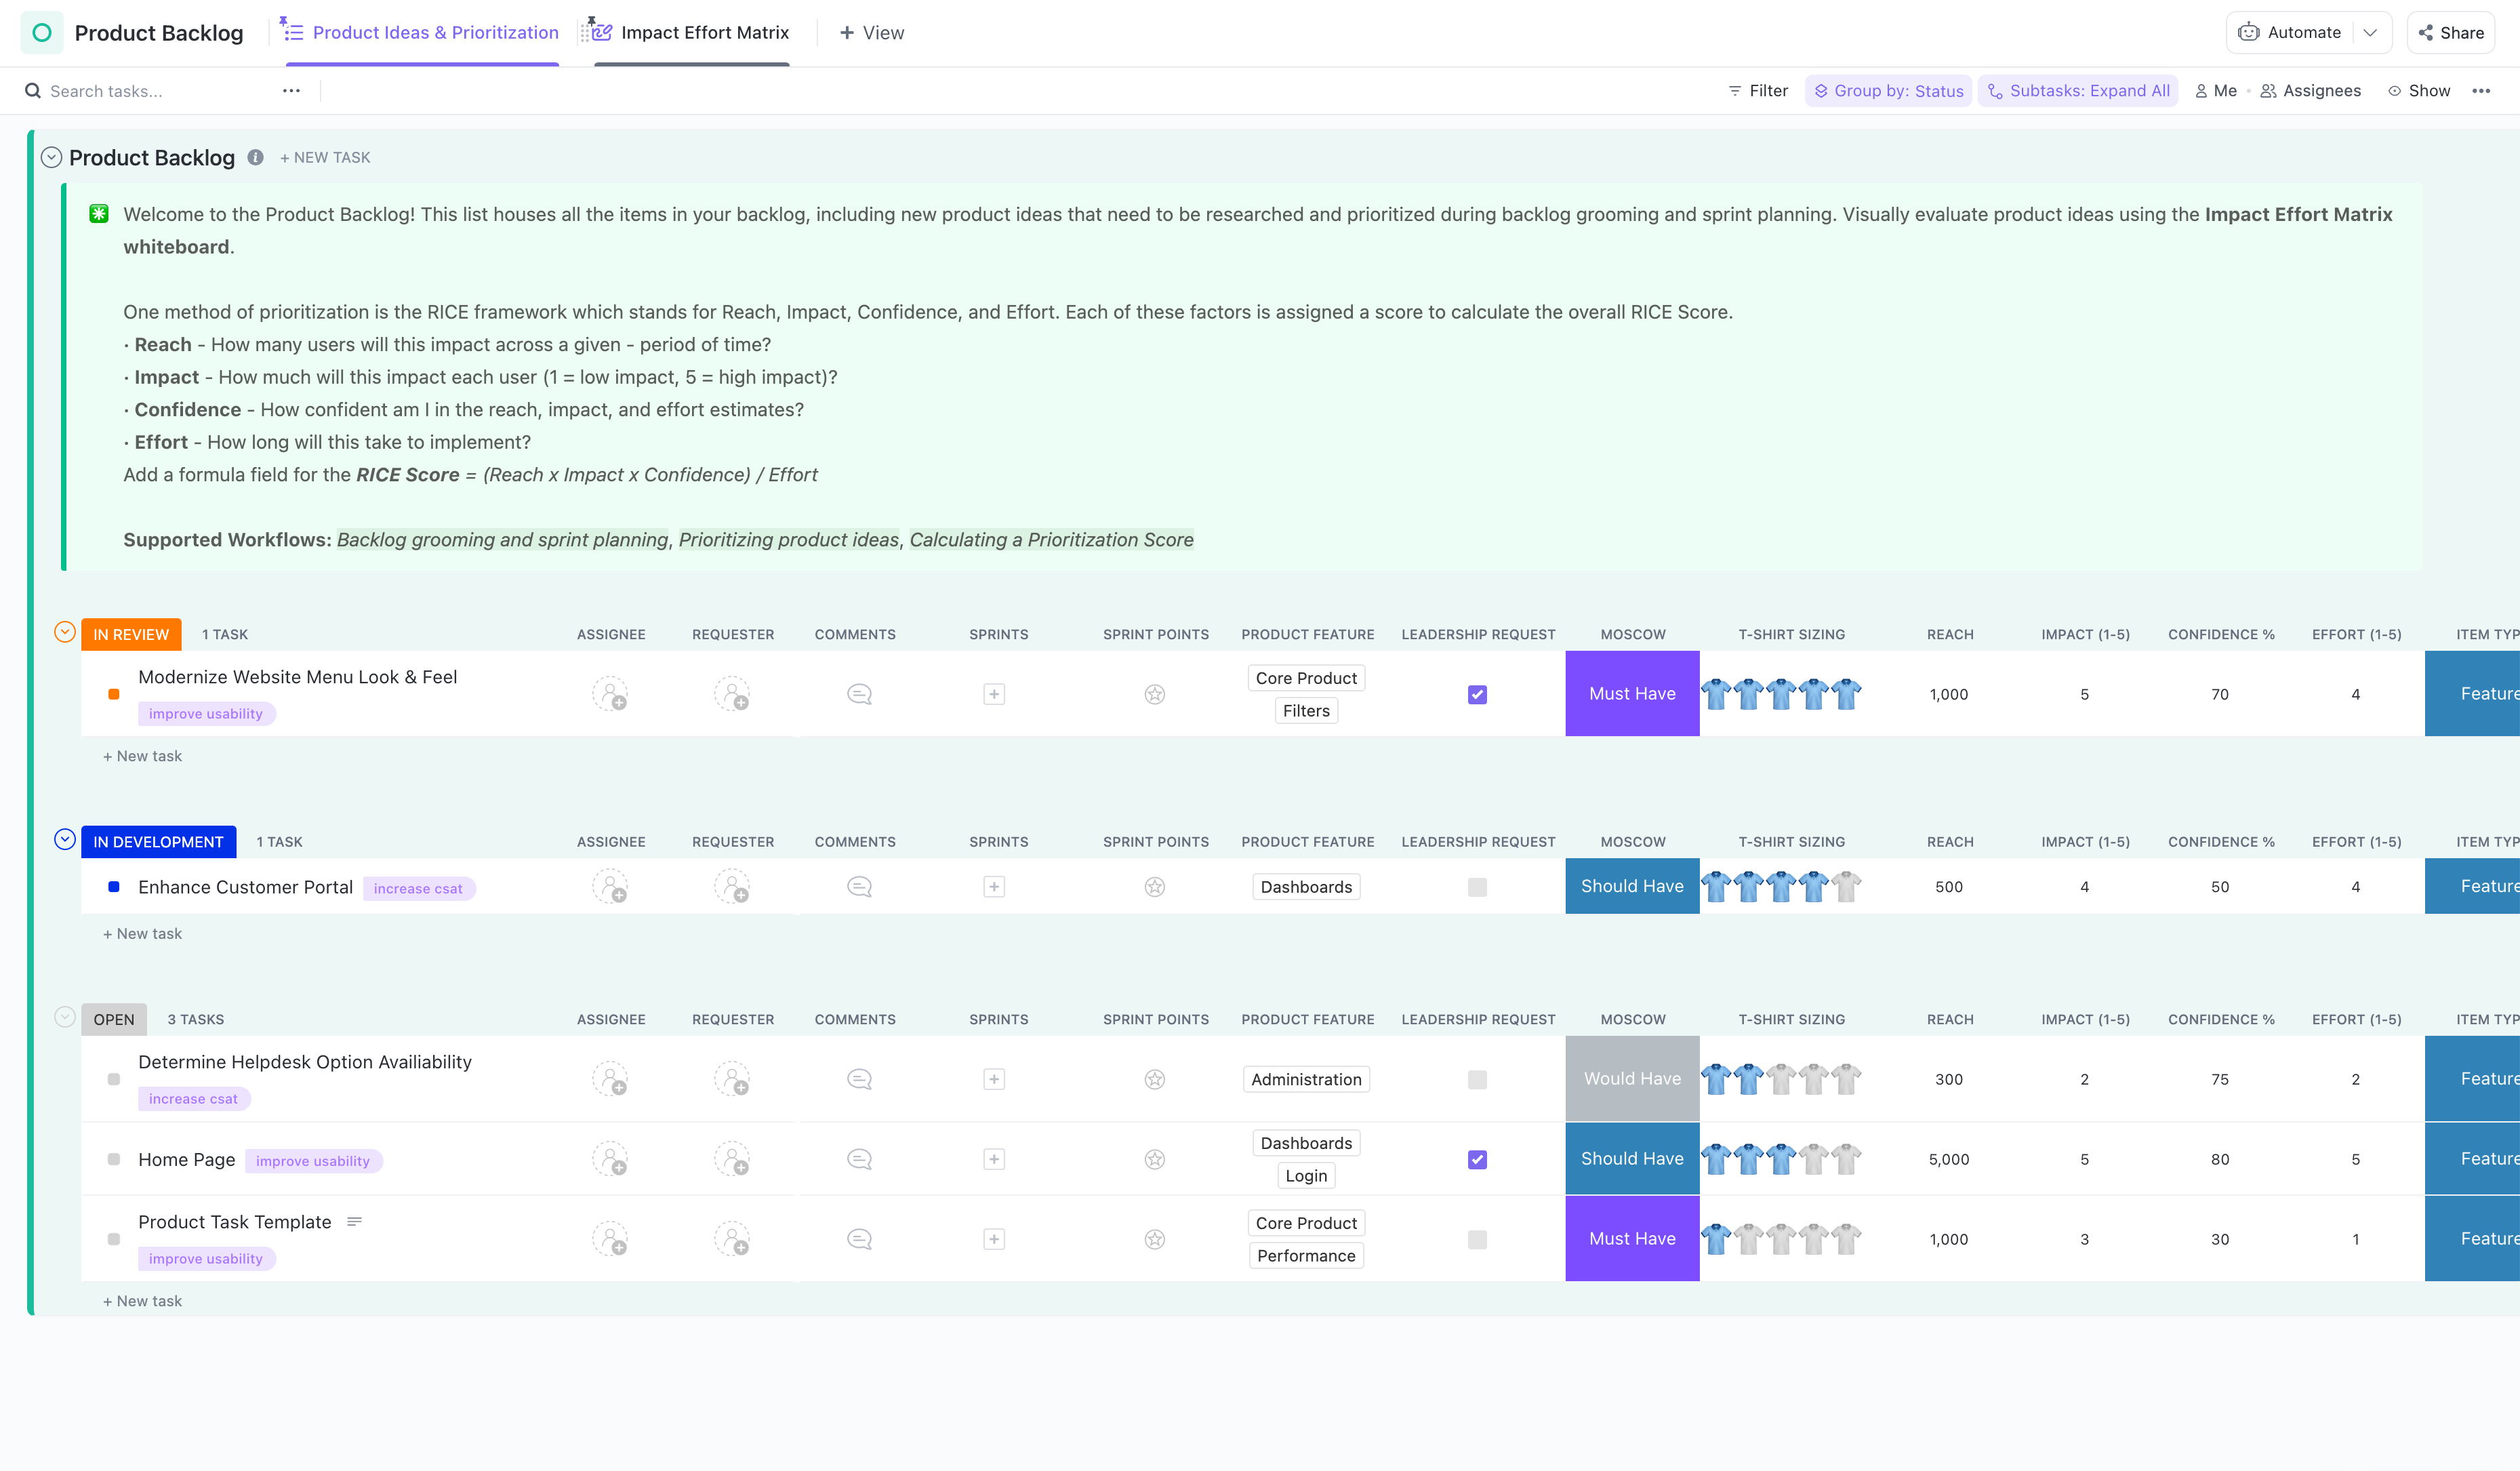Add assignee to Product Task Template

610,1239
